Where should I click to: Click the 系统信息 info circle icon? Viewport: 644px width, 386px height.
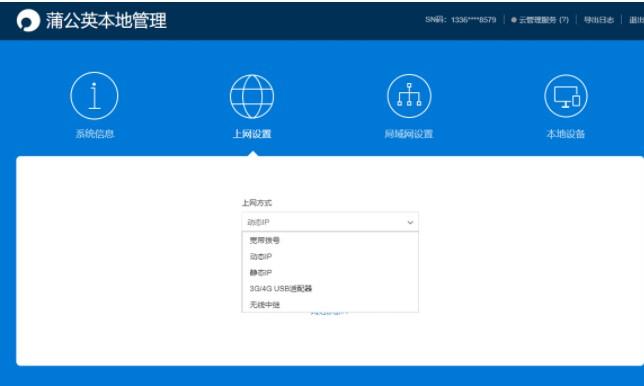point(94,96)
